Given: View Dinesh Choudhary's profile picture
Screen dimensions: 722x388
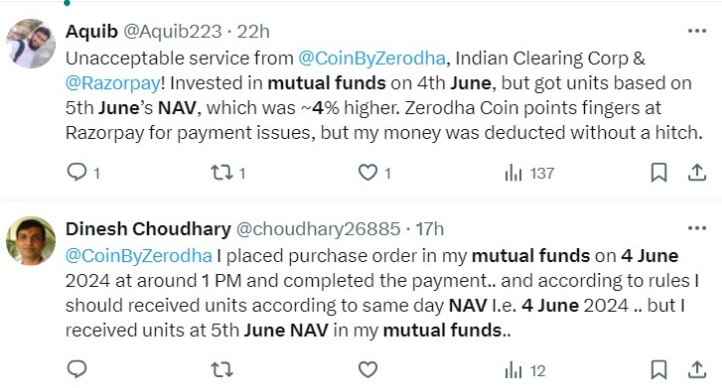Looking at the screenshot, I should click(31, 241).
